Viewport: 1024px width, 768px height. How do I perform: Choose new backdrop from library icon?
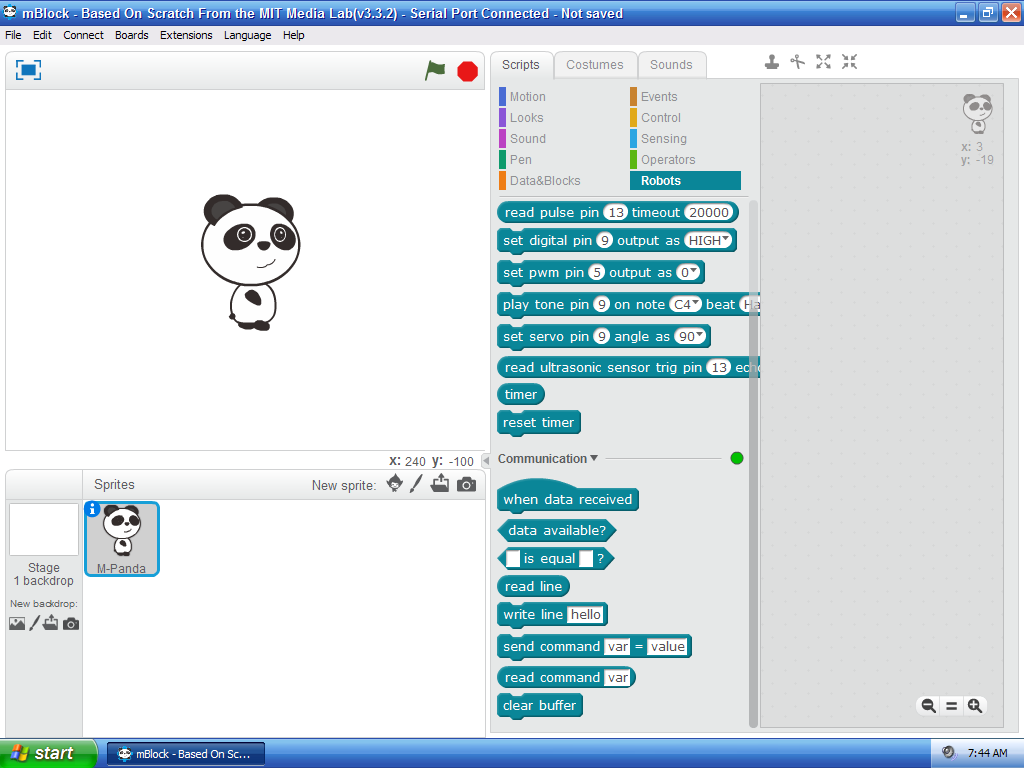pos(17,624)
